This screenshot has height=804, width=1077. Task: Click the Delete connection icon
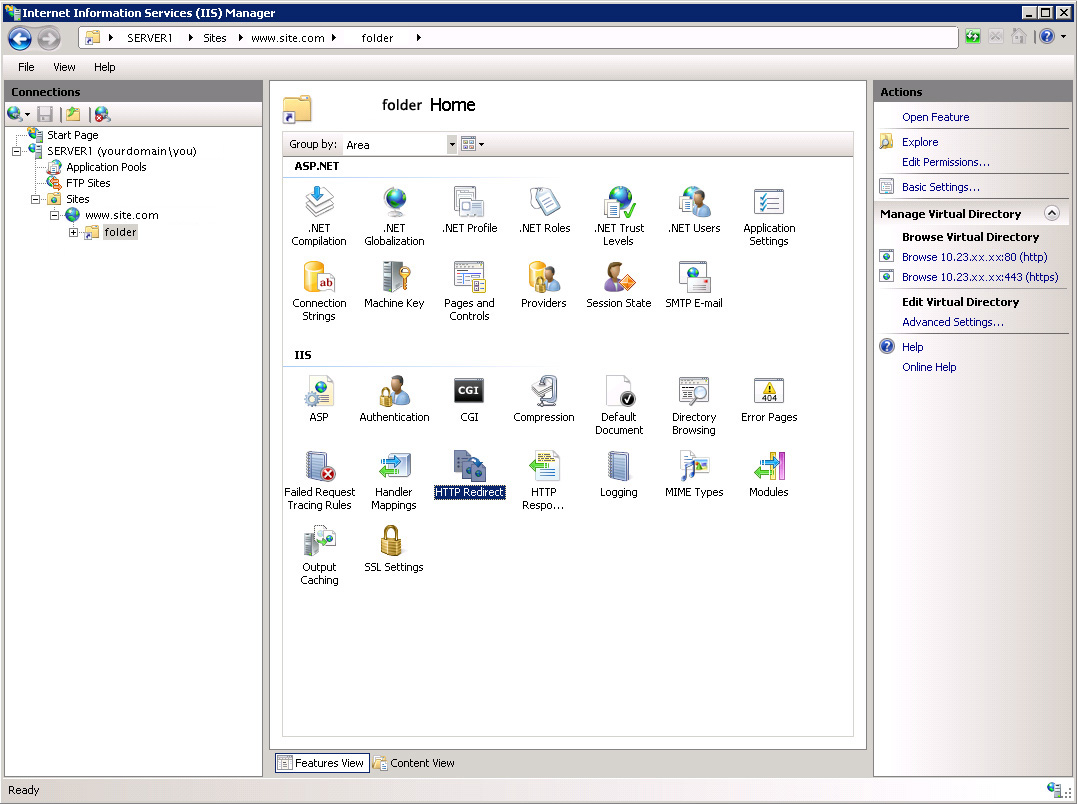pos(102,114)
